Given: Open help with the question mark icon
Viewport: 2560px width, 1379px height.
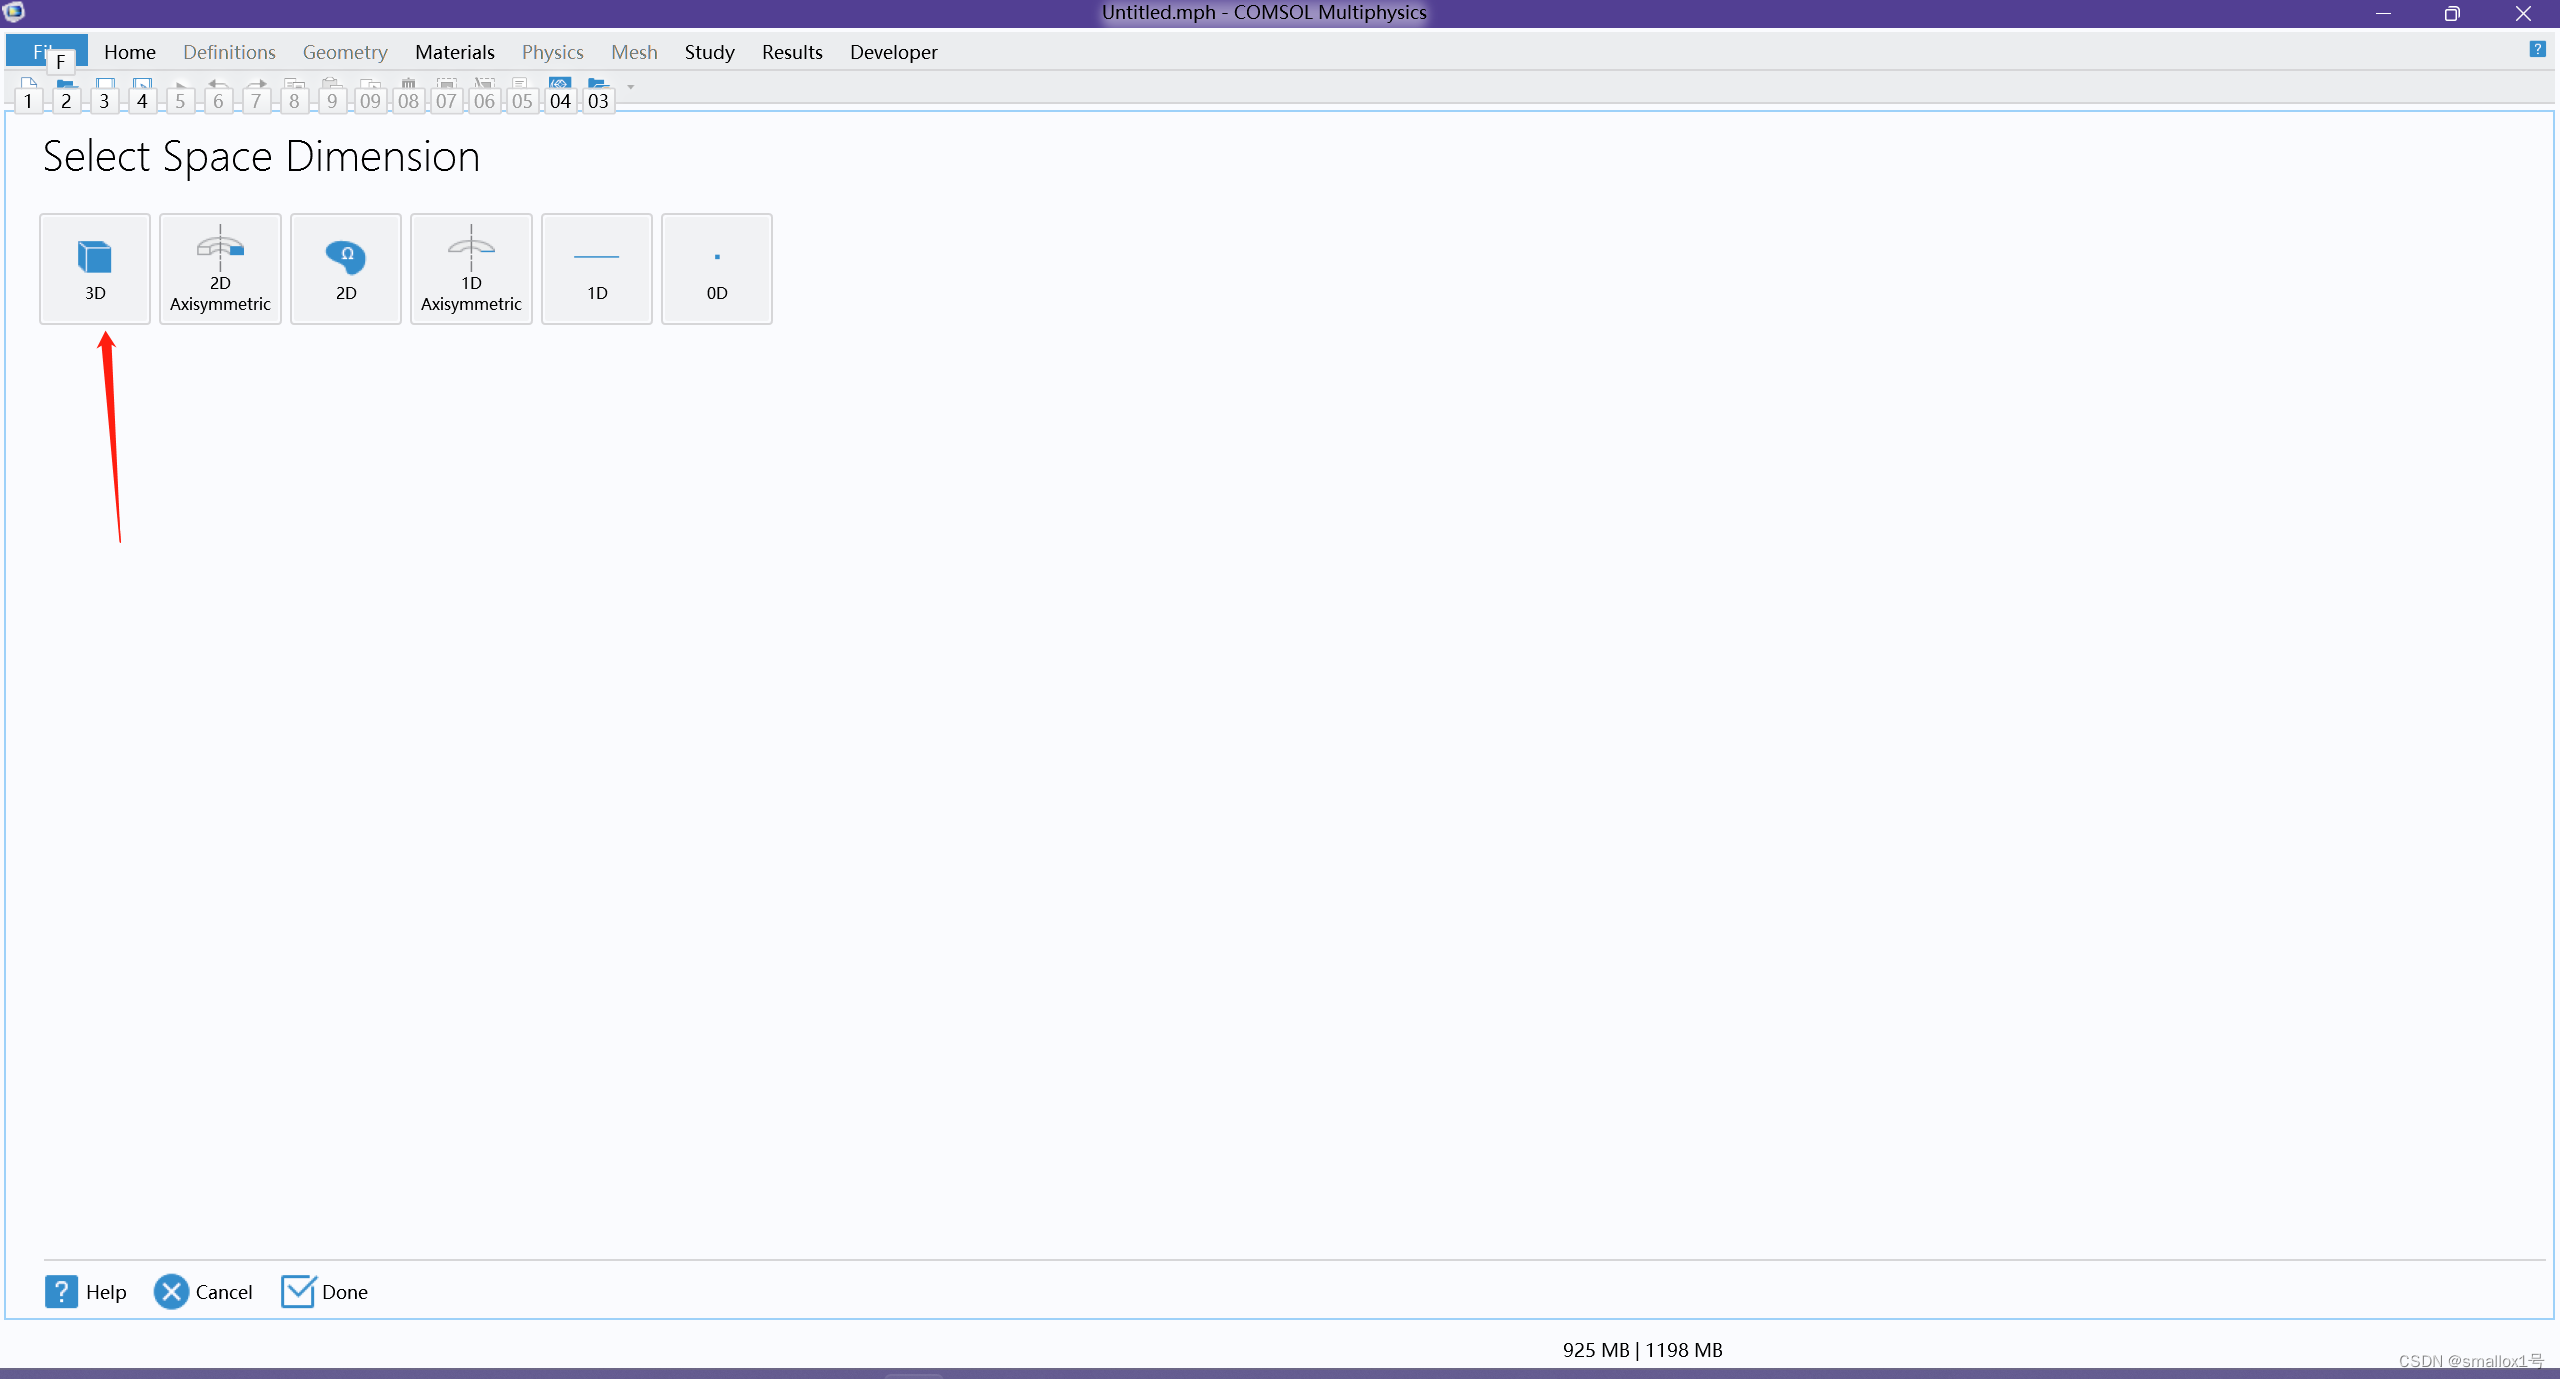Looking at the screenshot, I should tap(2538, 49).
